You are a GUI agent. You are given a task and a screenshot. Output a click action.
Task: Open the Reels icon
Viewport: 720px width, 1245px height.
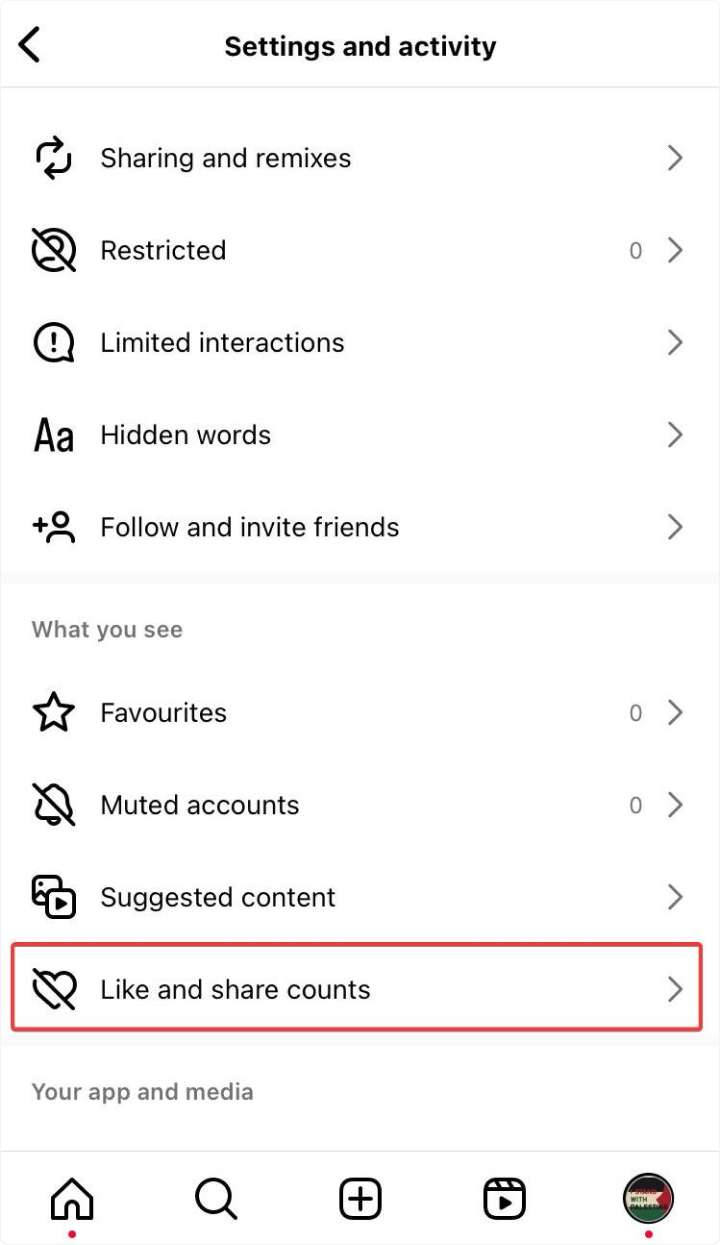[x=504, y=1197]
